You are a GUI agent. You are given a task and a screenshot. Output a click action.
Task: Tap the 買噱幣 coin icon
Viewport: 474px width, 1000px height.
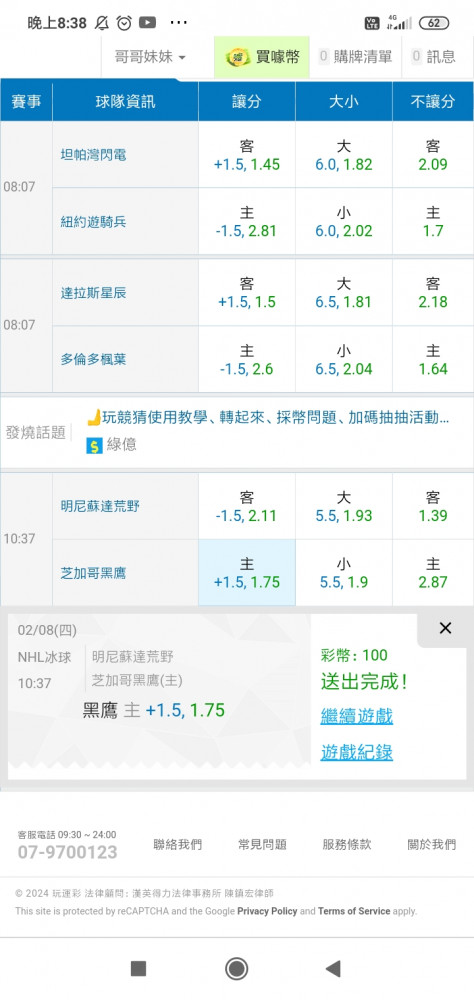pyautogui.click(x=238, y=57)
